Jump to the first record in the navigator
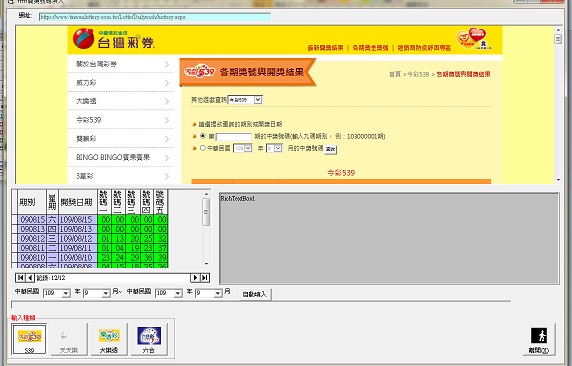 tap(20, 278)
